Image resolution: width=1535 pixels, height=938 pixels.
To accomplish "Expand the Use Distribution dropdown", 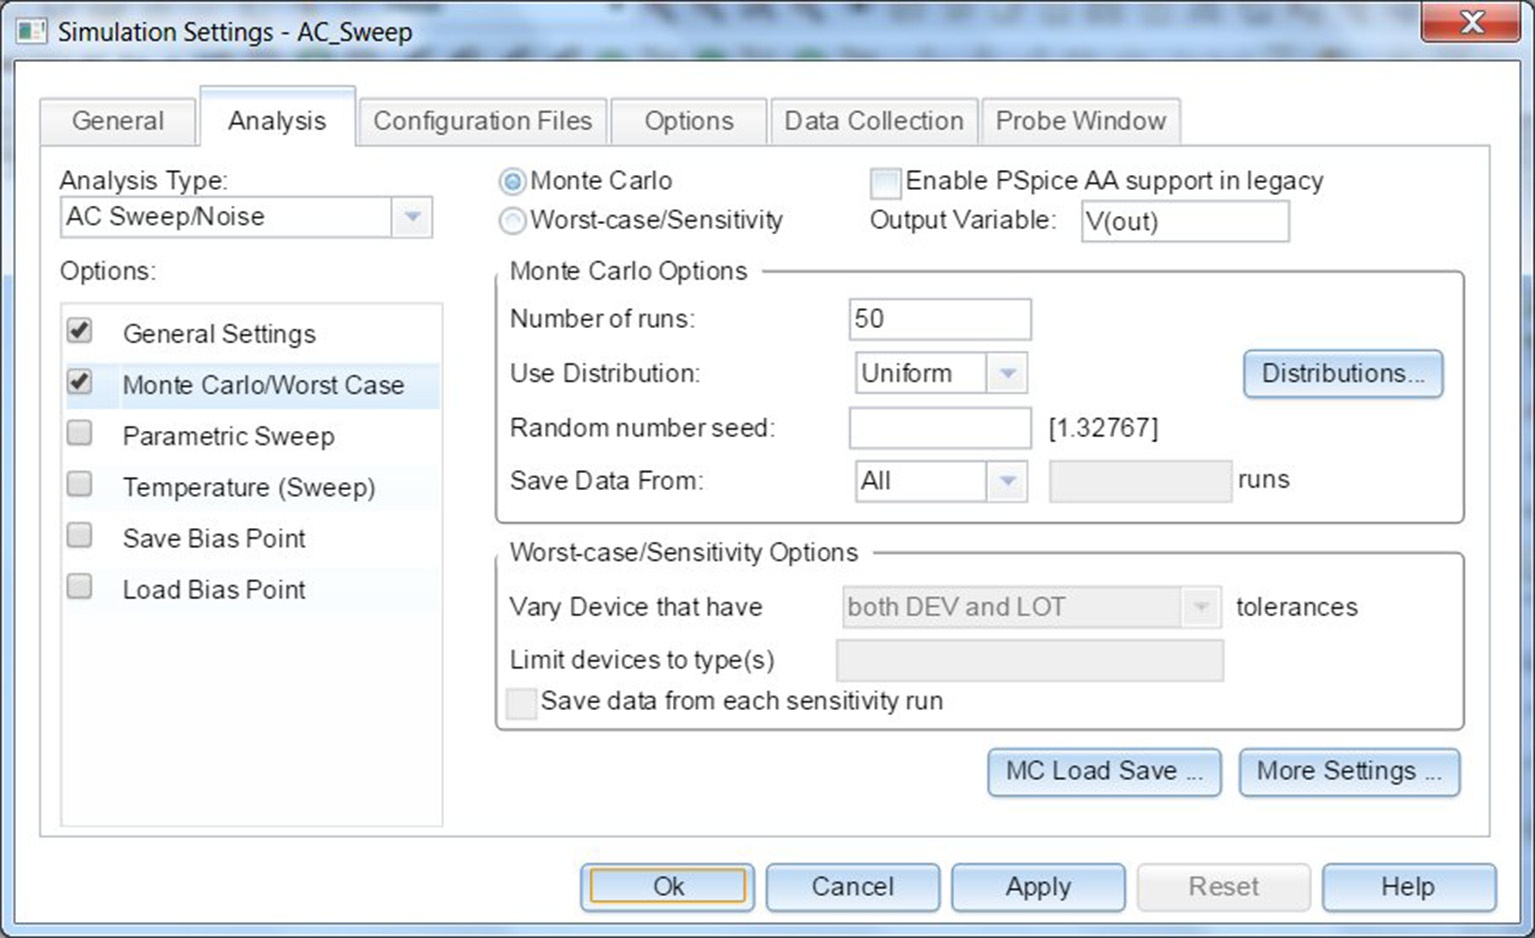I will click(x=1007, y=374).
